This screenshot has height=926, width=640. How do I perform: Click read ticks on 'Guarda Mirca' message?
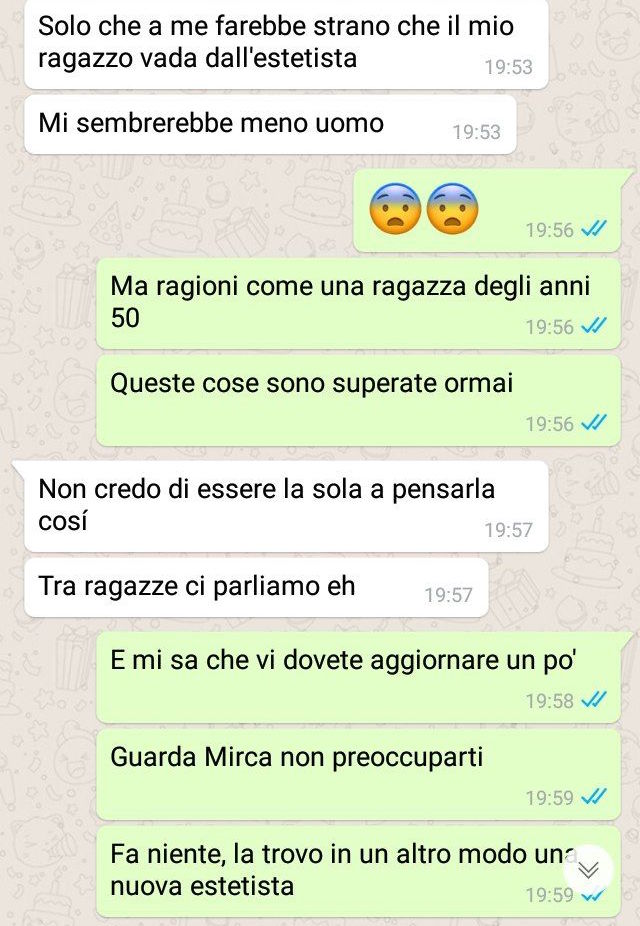tap(594, 797)
